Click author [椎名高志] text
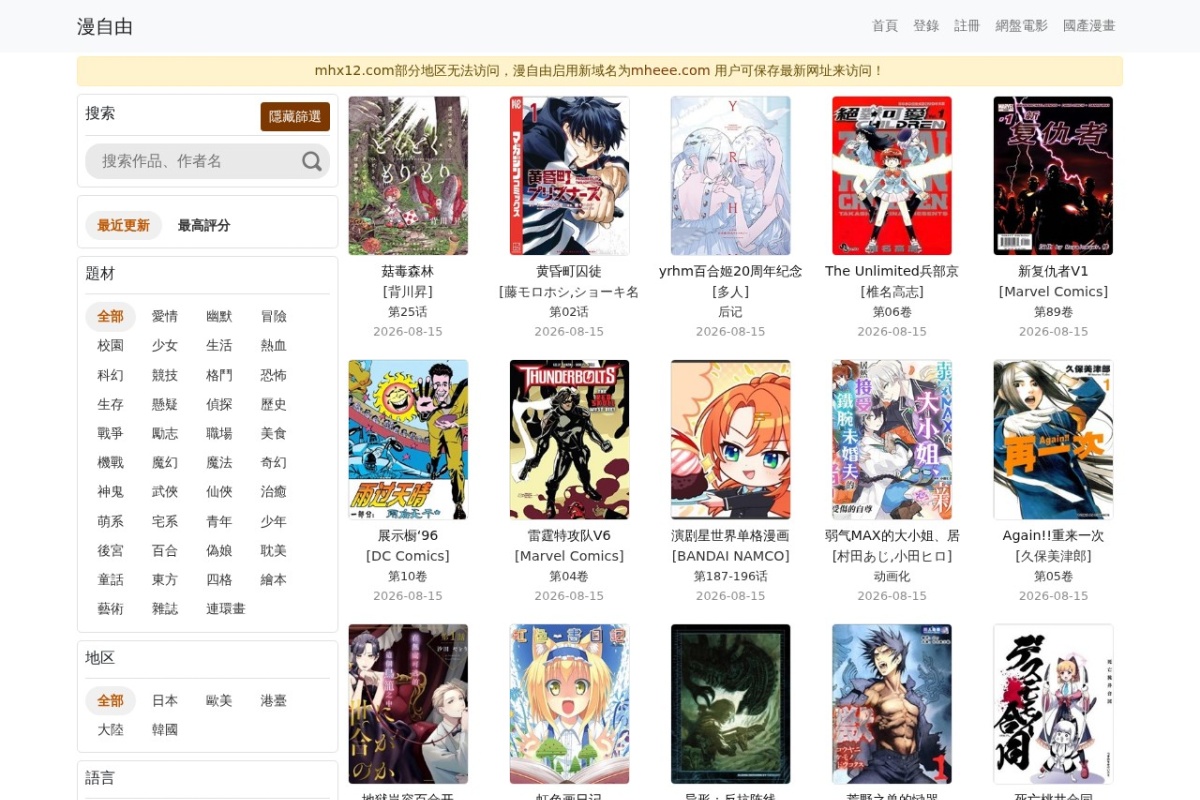1200x800 pixels. [x=892, y=291]
